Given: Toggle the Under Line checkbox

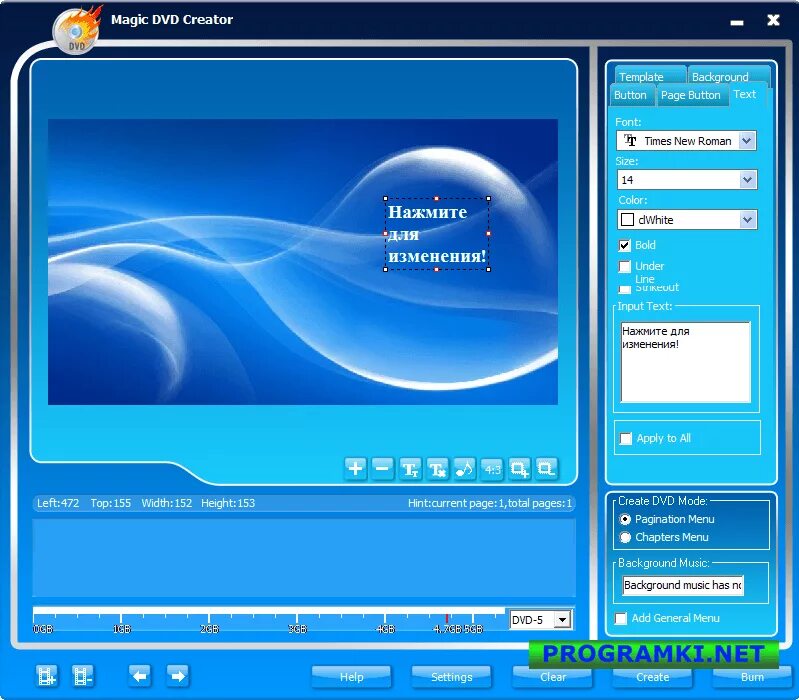Looking at the screenshot, I should click(625, 266).
